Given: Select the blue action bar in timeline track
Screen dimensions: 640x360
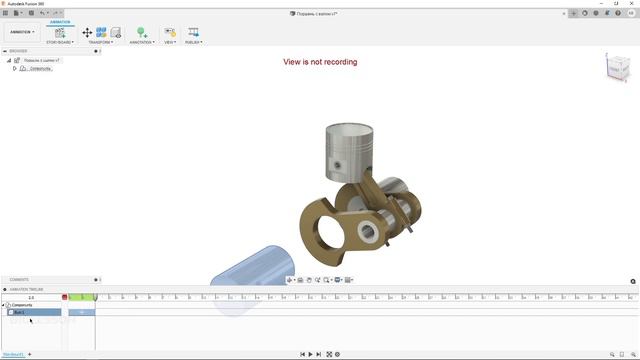Looking at the screenshot, I should [x=82, y=312].
